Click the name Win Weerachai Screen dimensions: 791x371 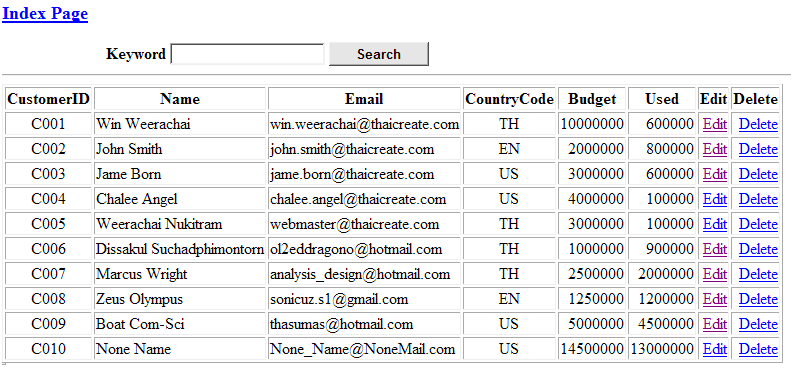tap(143, 124)
